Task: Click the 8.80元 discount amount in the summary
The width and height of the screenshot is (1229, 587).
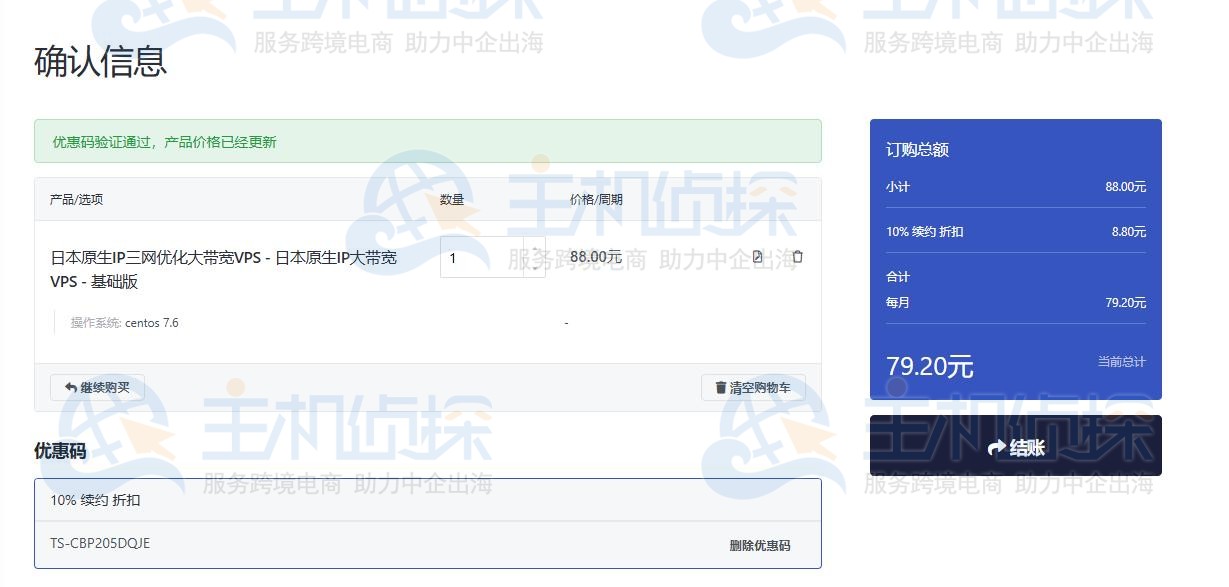Action: [1128, 231]
